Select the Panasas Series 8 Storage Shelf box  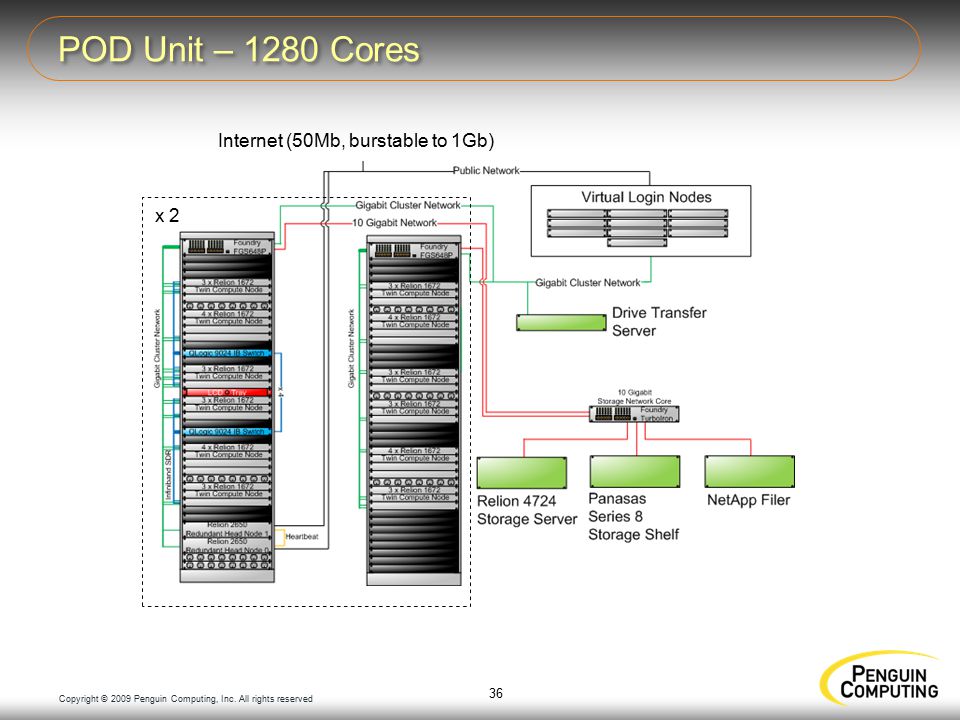635,471
